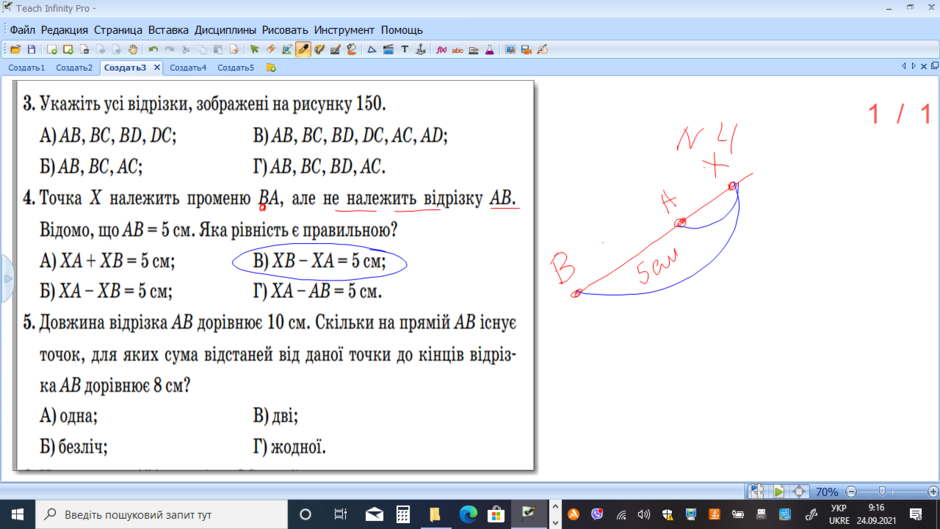Open Microsoft Edge on the taskbar
This screenshot has width=940, height=529.
coord(468,515)
